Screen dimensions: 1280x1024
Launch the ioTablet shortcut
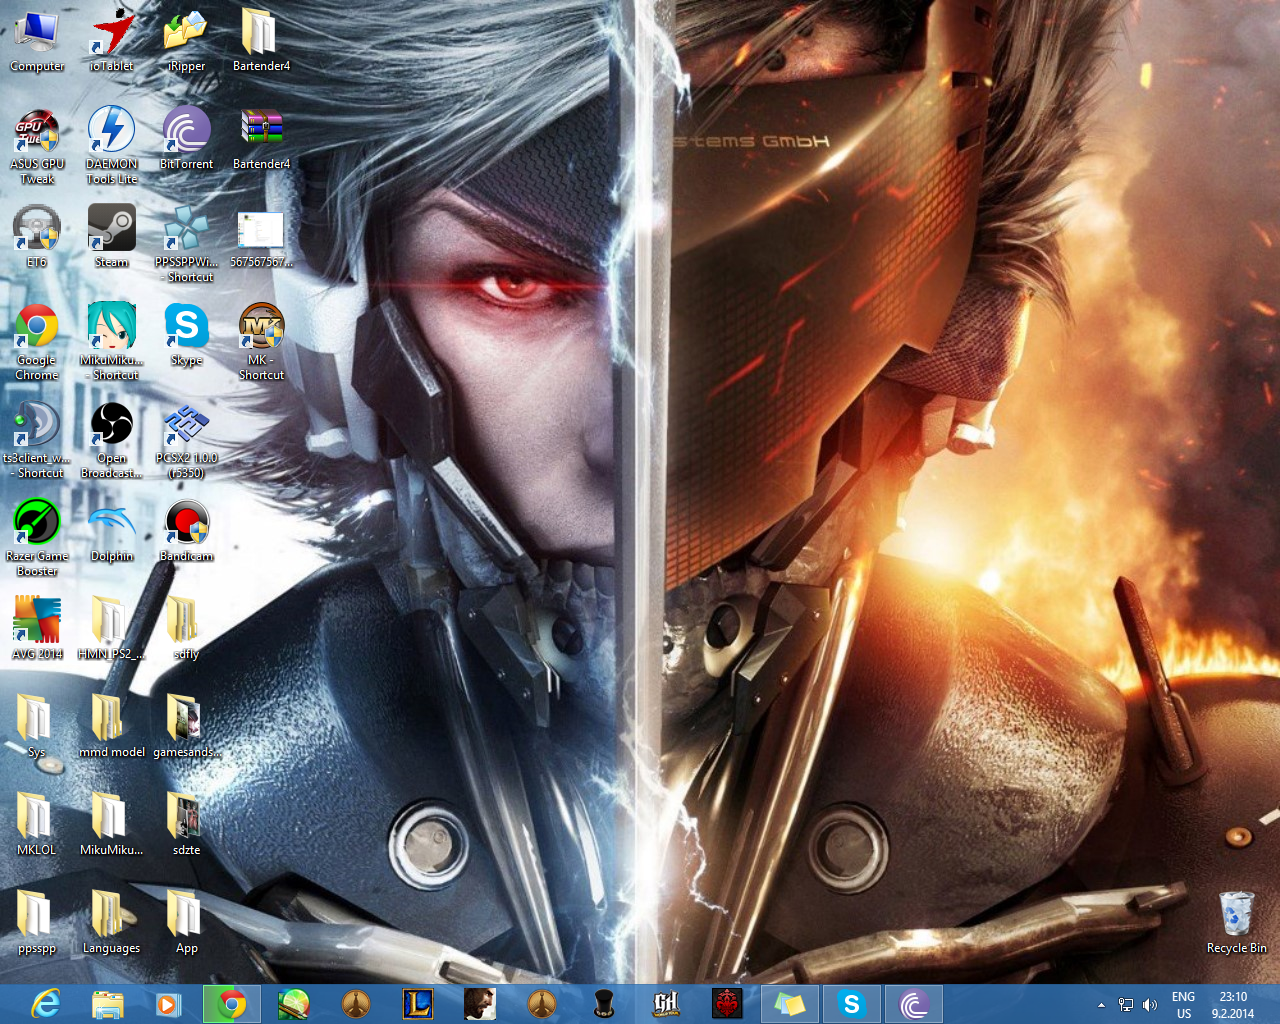click(x=112, y=40)
